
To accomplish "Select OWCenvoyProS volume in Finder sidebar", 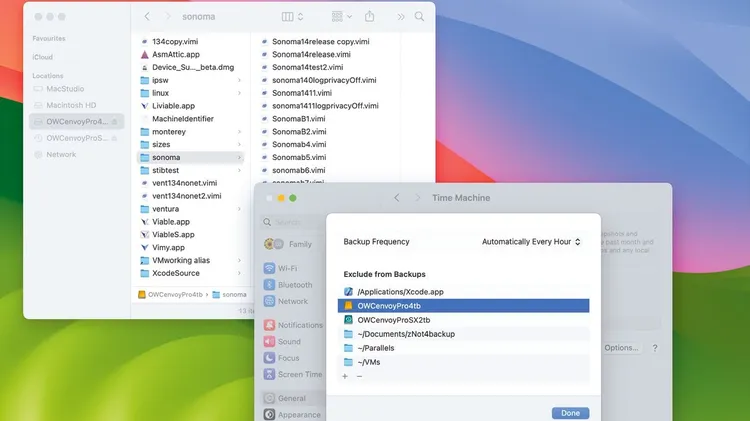I will click(x=77, y=138).
